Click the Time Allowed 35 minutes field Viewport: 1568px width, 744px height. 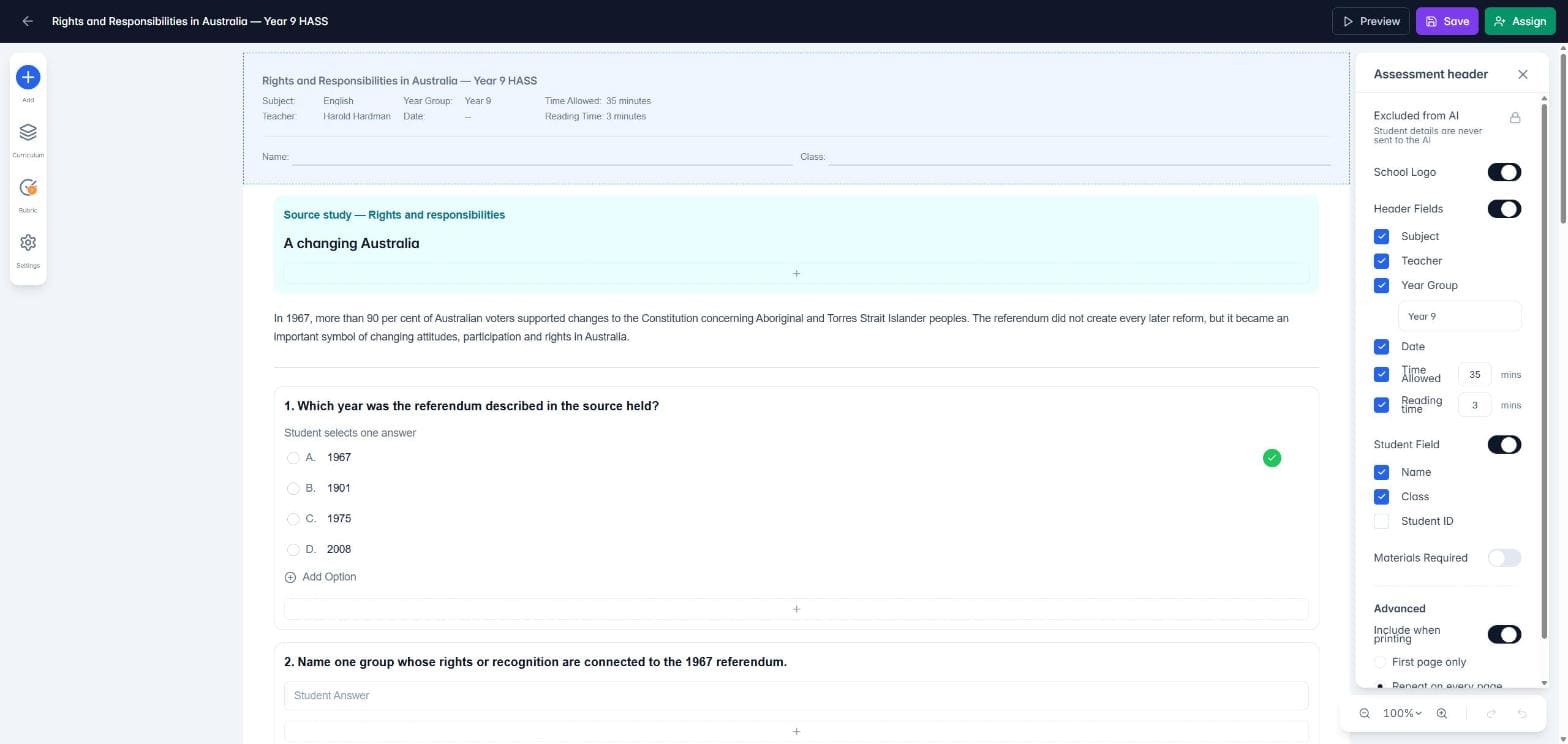[x=1474, y=375]
